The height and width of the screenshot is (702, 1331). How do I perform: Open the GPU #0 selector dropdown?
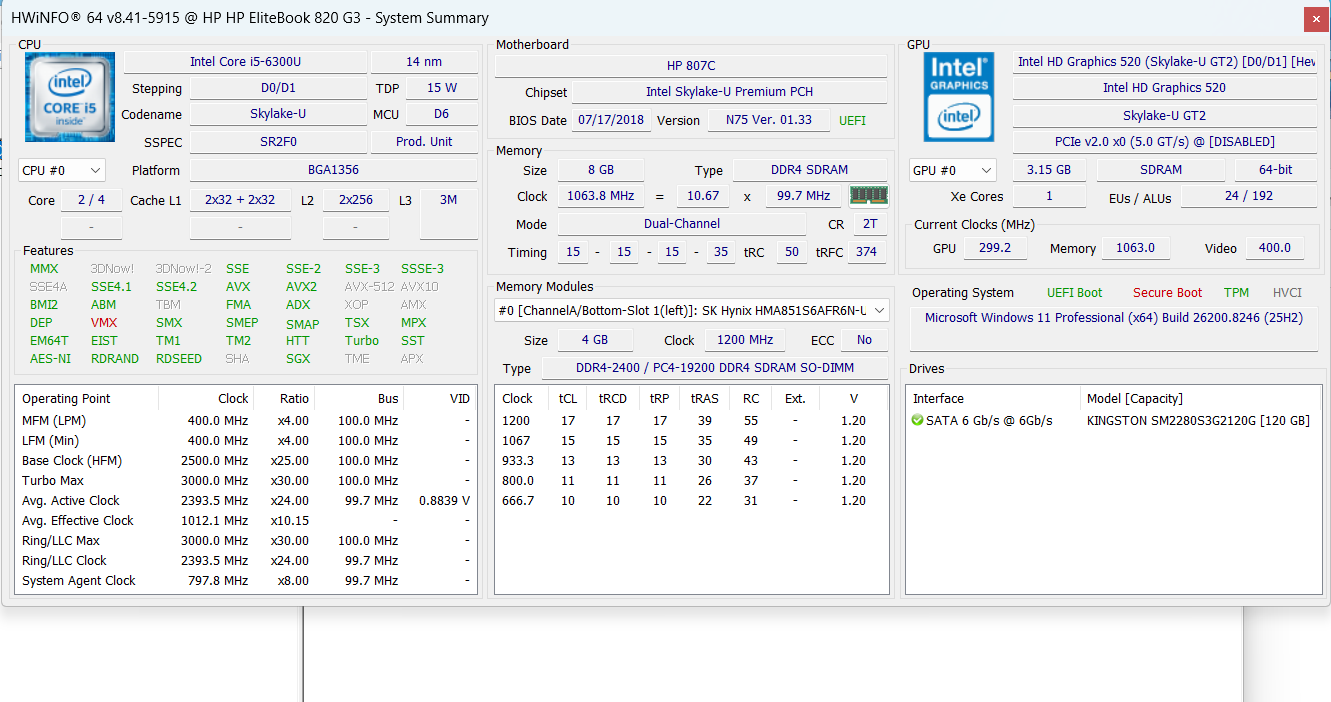pos(952,170)
